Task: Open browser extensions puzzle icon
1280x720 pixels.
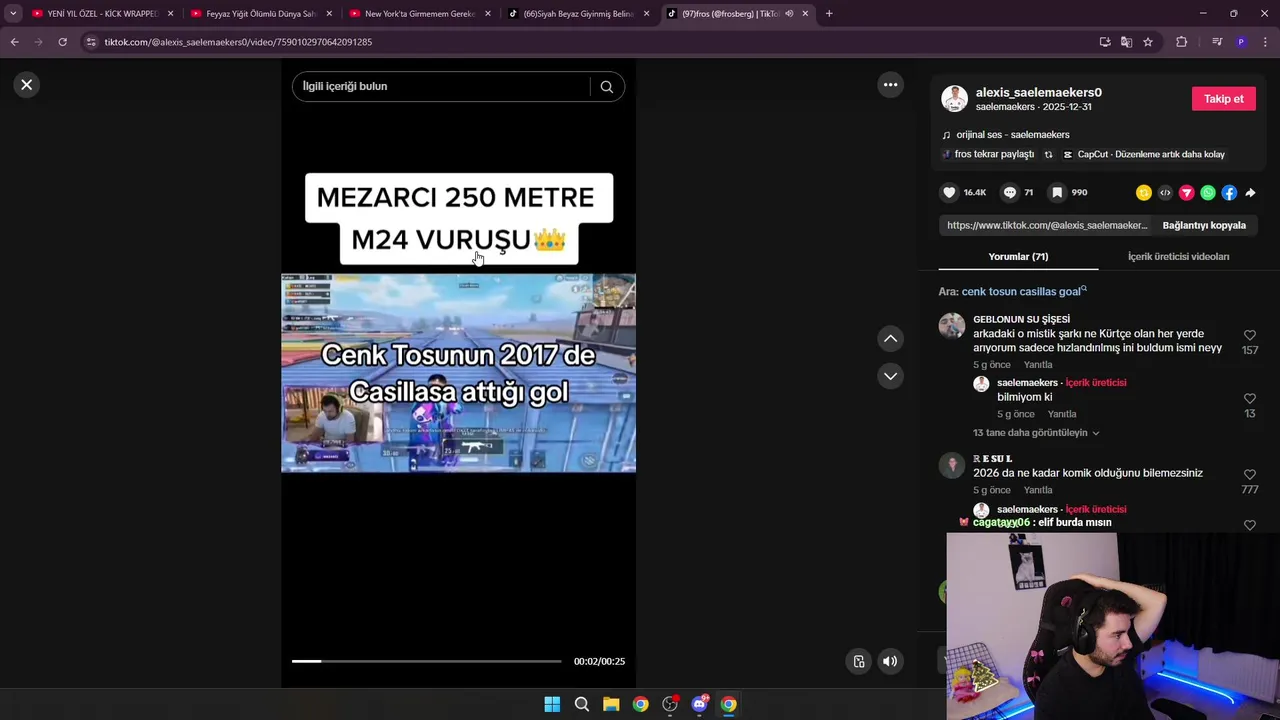Action: 1181,42
